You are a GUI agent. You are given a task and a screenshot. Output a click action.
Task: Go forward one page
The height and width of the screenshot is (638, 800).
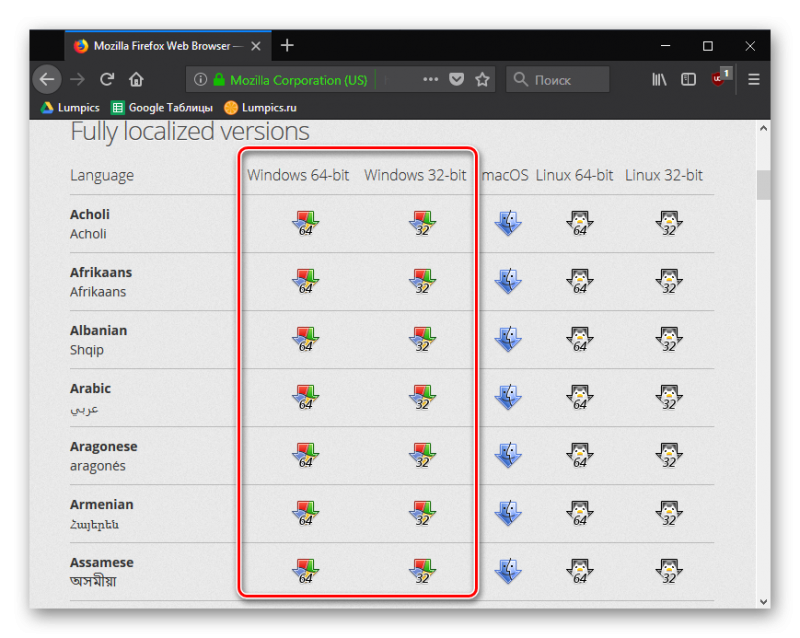pyautogui.click(x=78, y=80)
